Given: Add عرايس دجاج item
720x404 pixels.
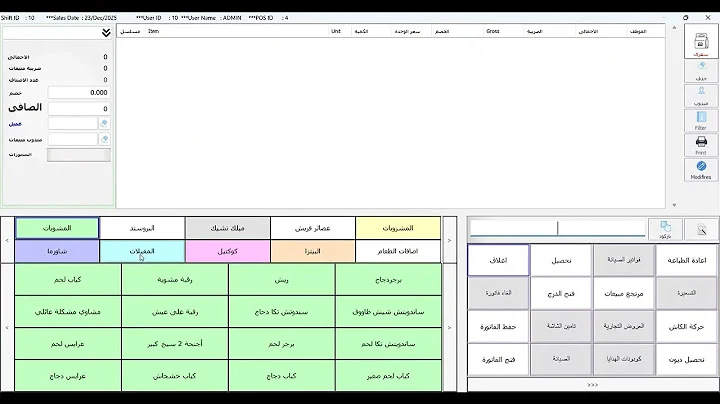Looking at the screenshot, I should [68, 376].
